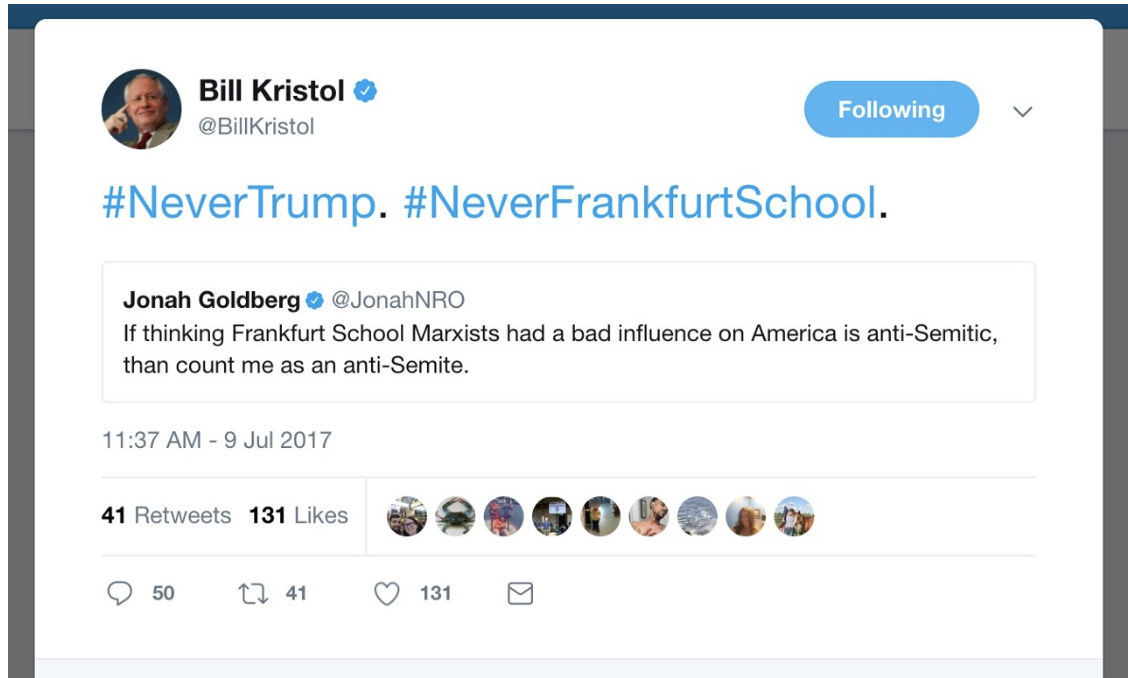
Task: Click Bill Kristol's verified badge
Action: click(365, 91)
